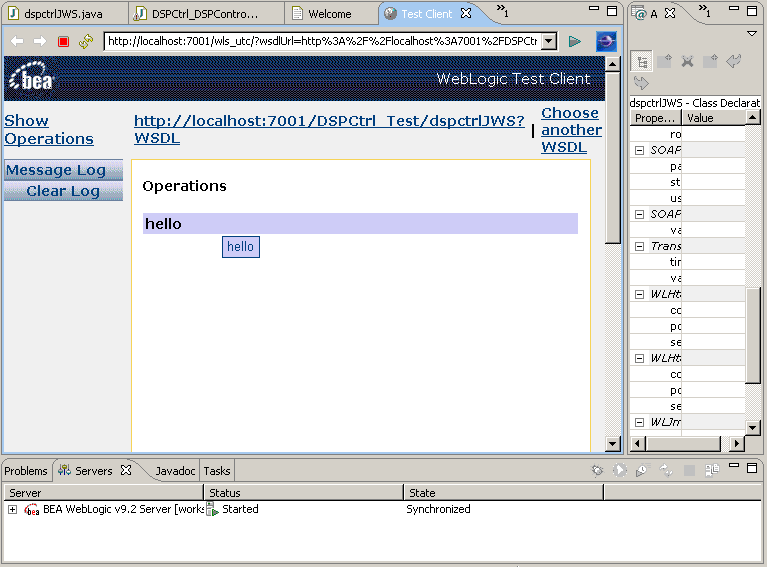Click the restart server icon in Servers toolbar
Image resolution: width=767 pixels, height=567 pixels.
point(666,471)
